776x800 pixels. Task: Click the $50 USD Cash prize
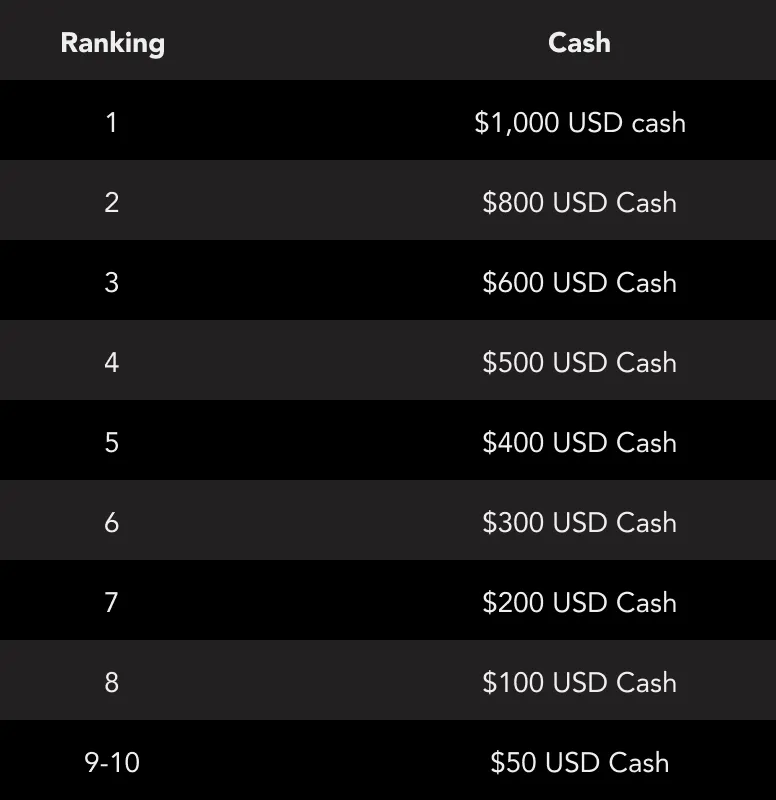(x=580, y=763)
